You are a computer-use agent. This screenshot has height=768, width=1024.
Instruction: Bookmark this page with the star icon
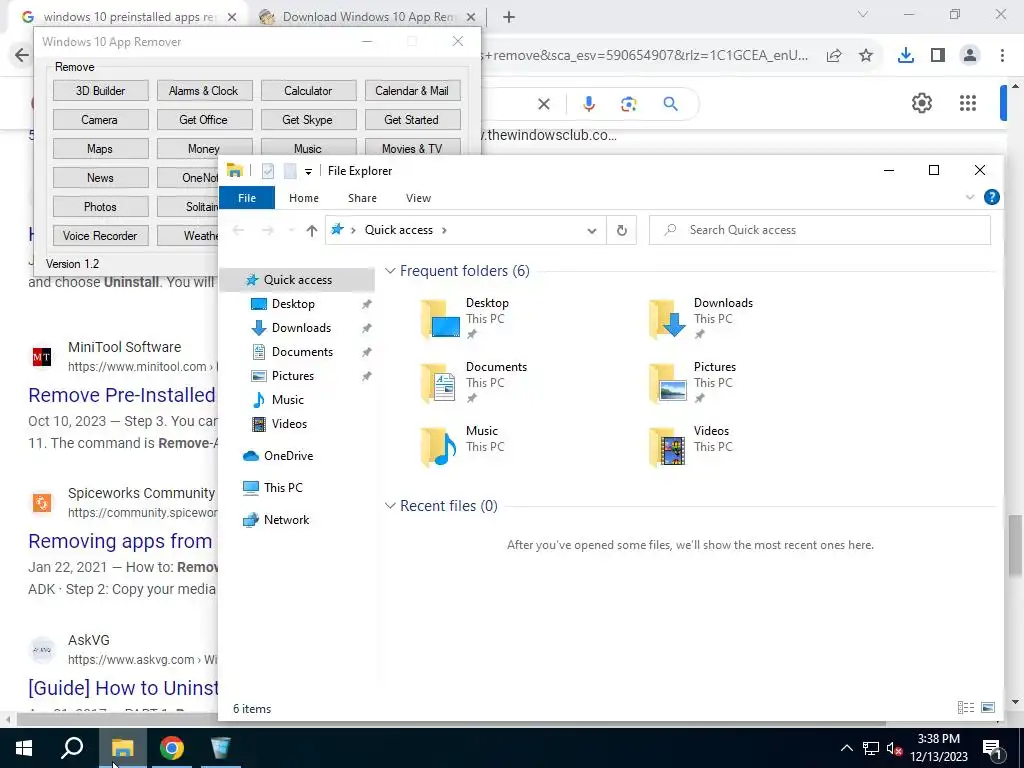click(x=866, y=56)
